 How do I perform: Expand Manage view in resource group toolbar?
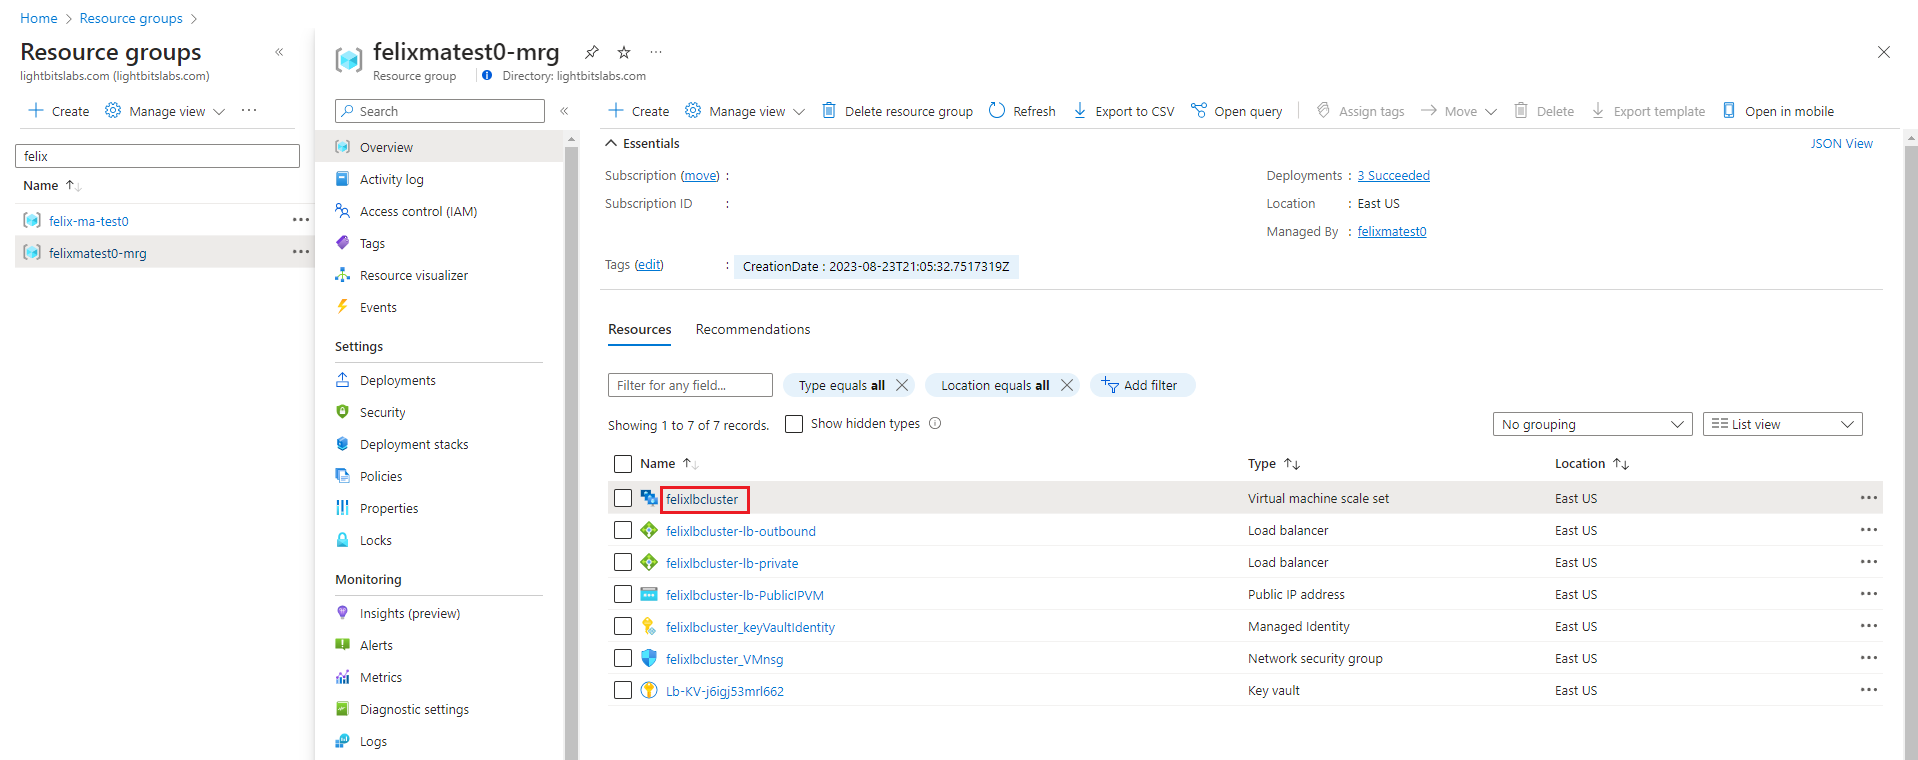[745, 111]
